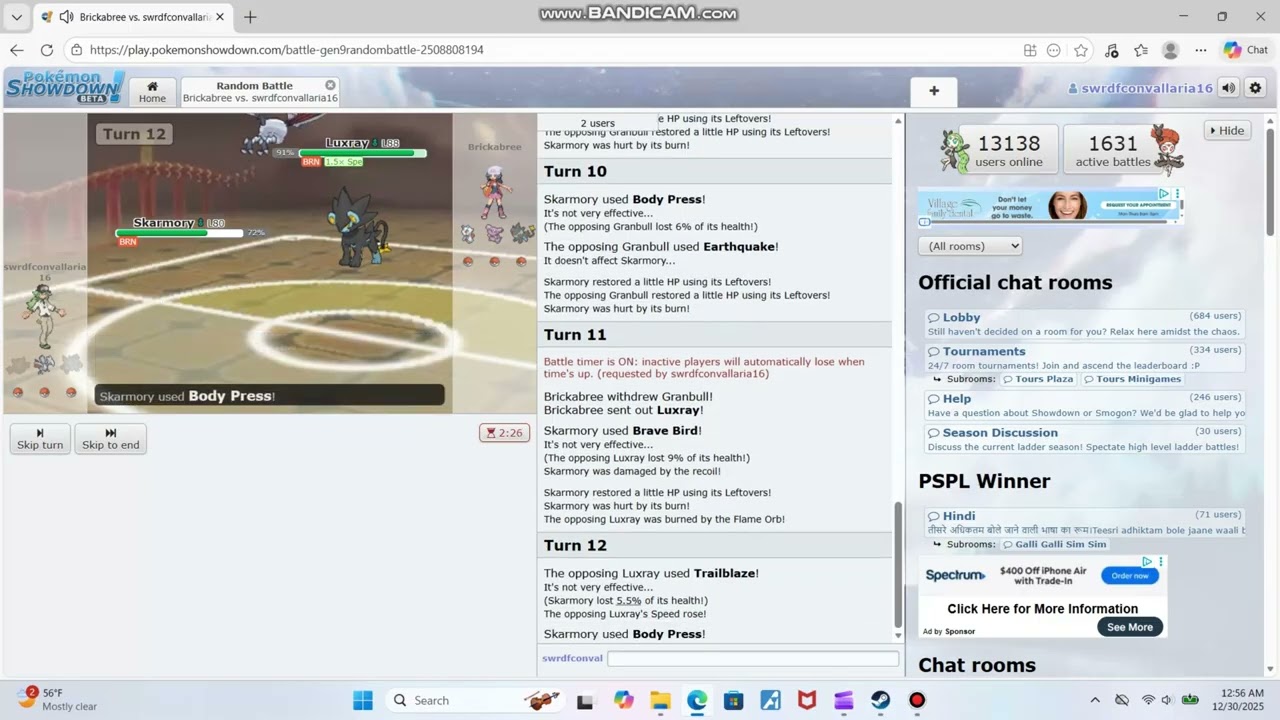Open the Bandicam recorder taskbar icon
This screenshot has width=1280, height=720.
(x=917, y=700)
